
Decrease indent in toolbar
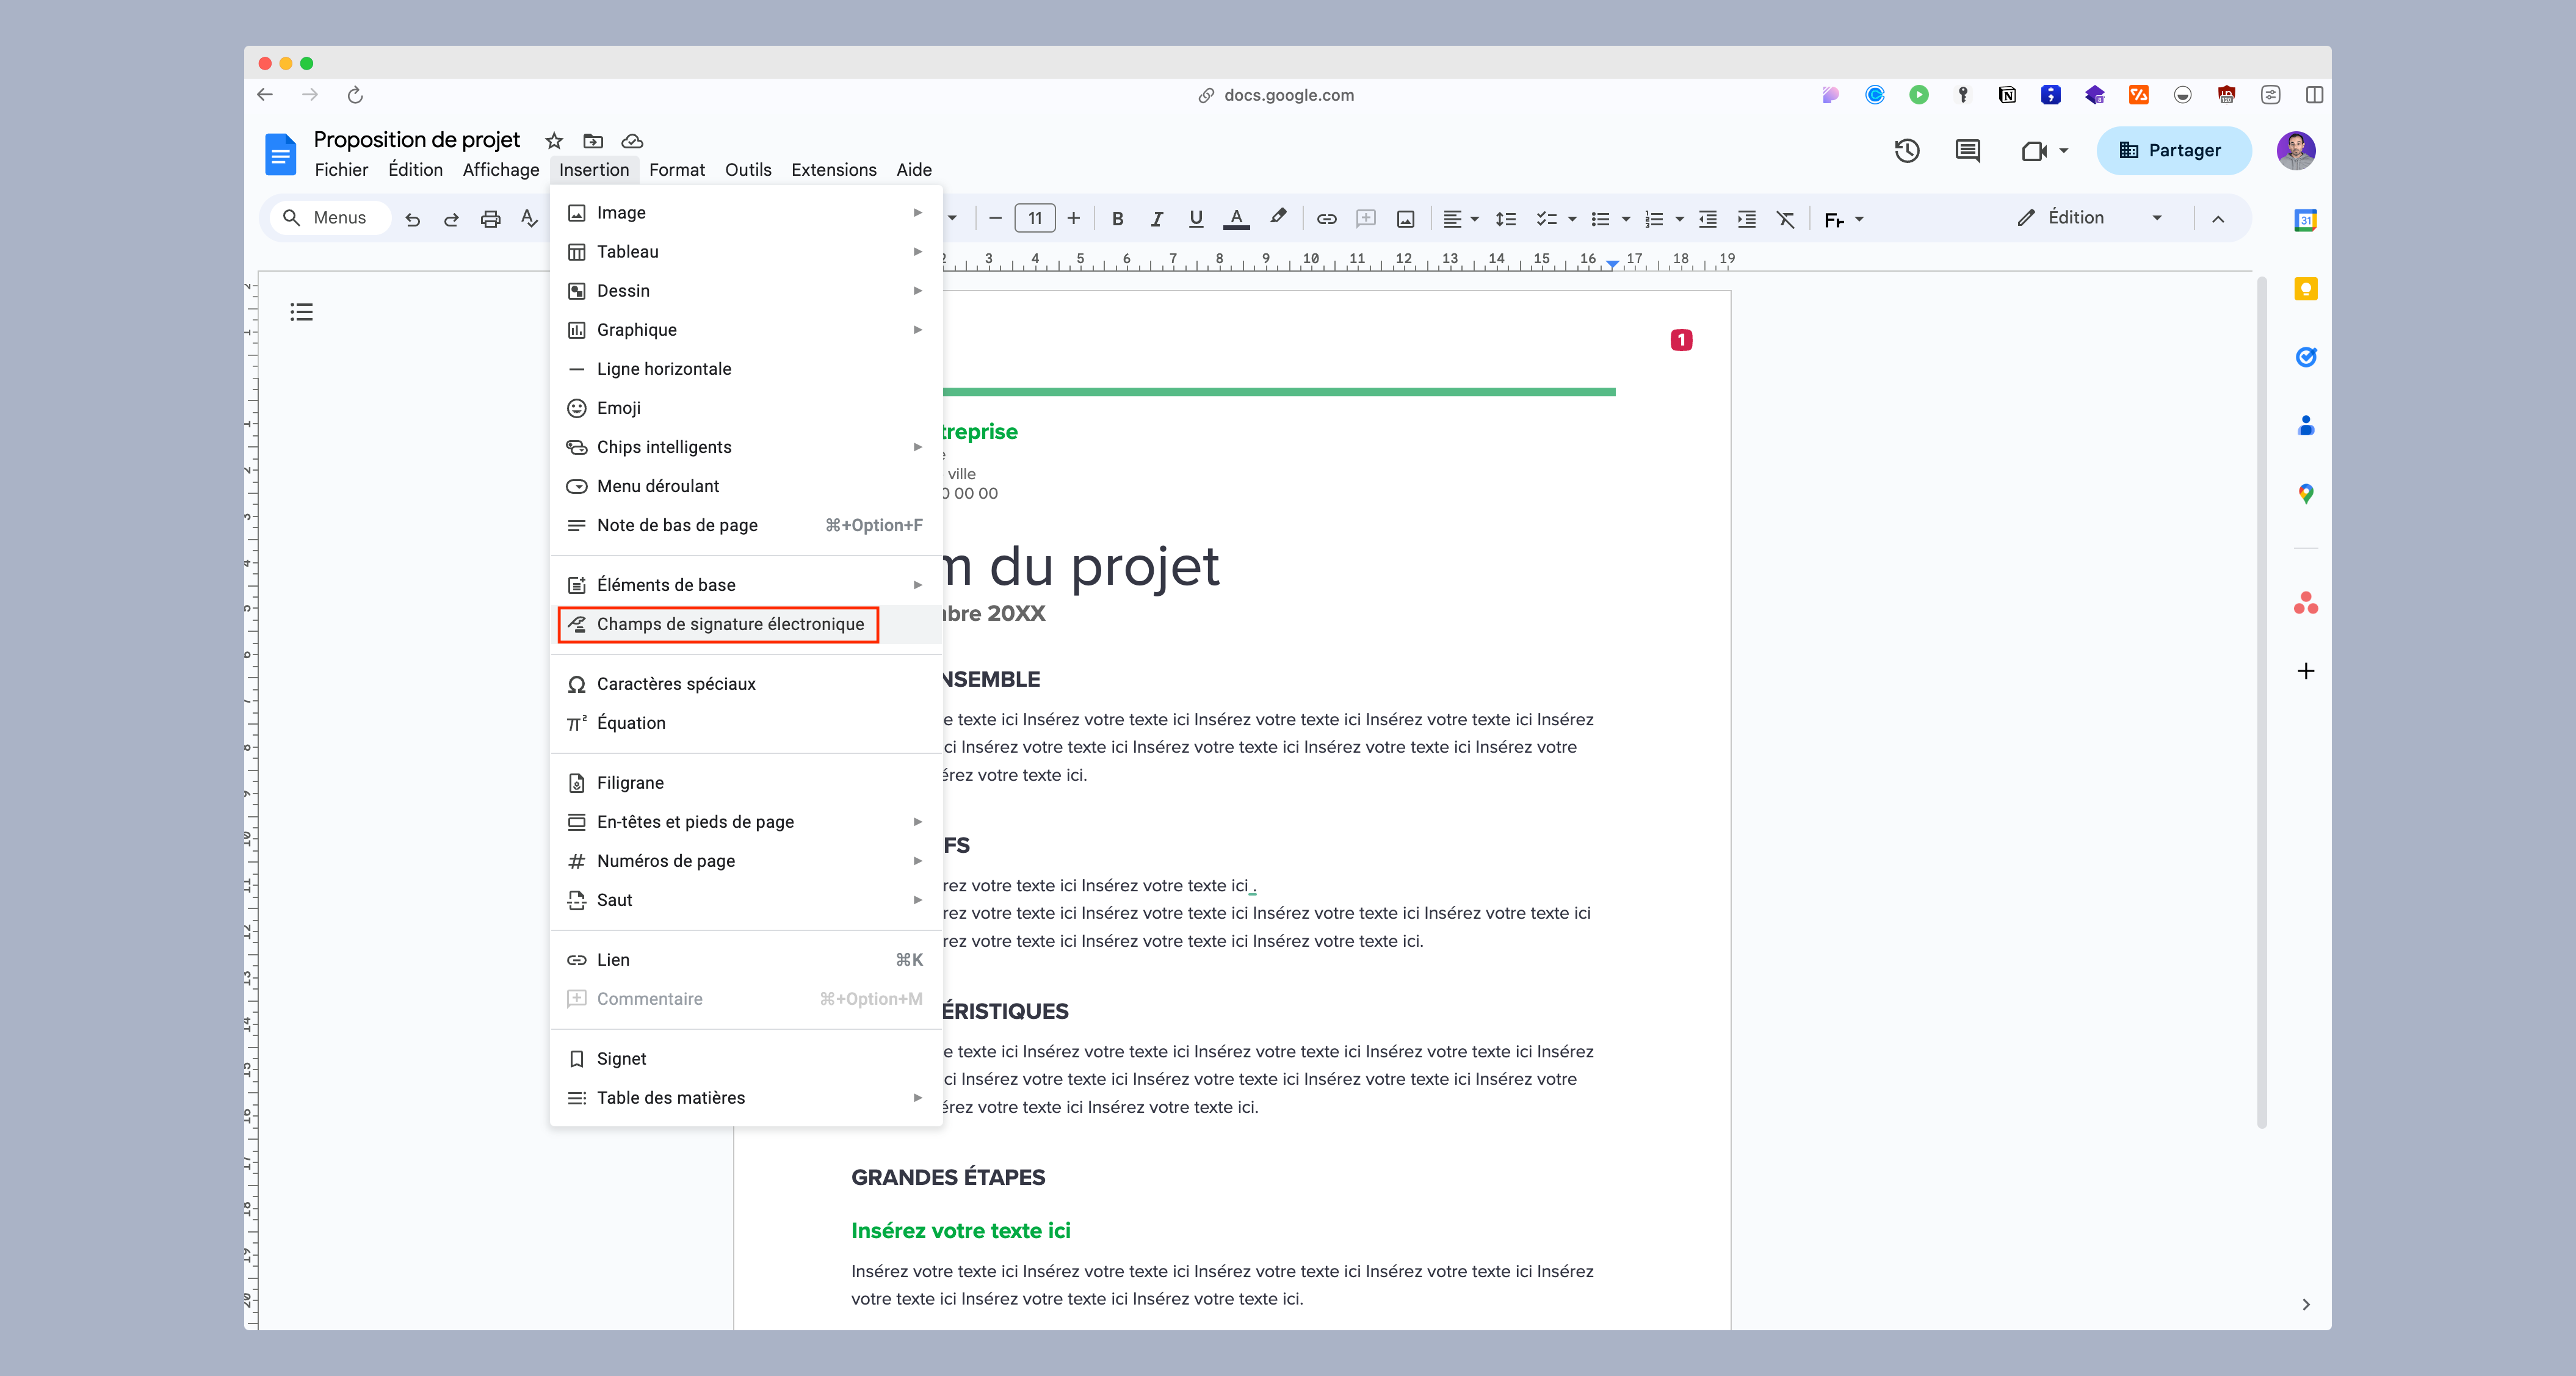click(1707, 219)
